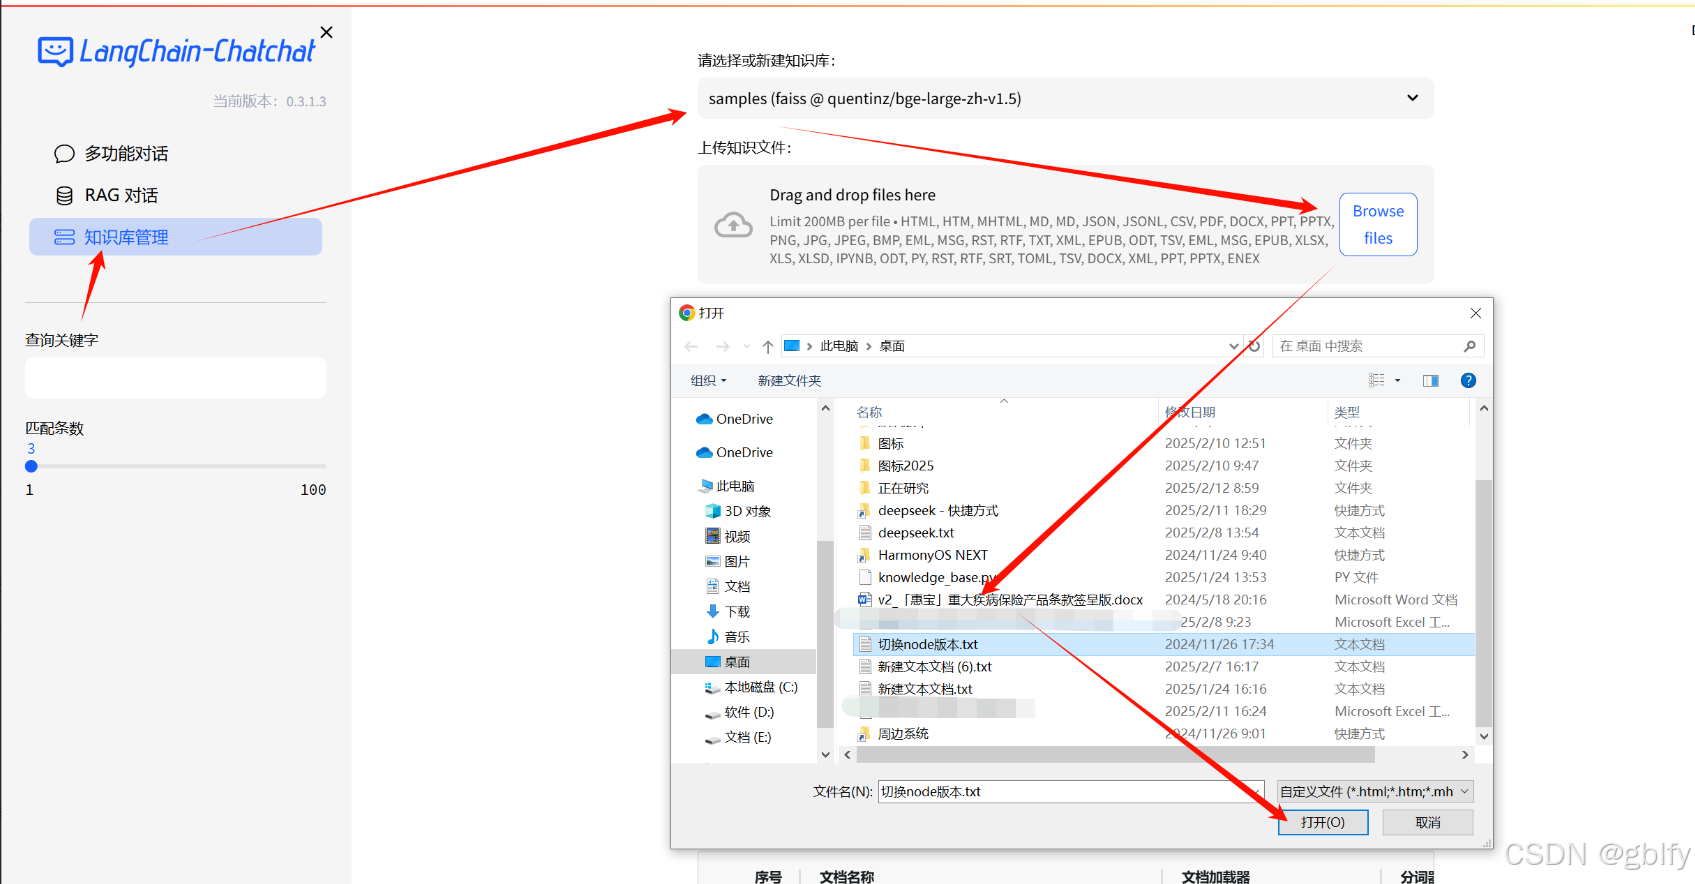
Task: Select the deepseek.txt file
Action: 906,533
